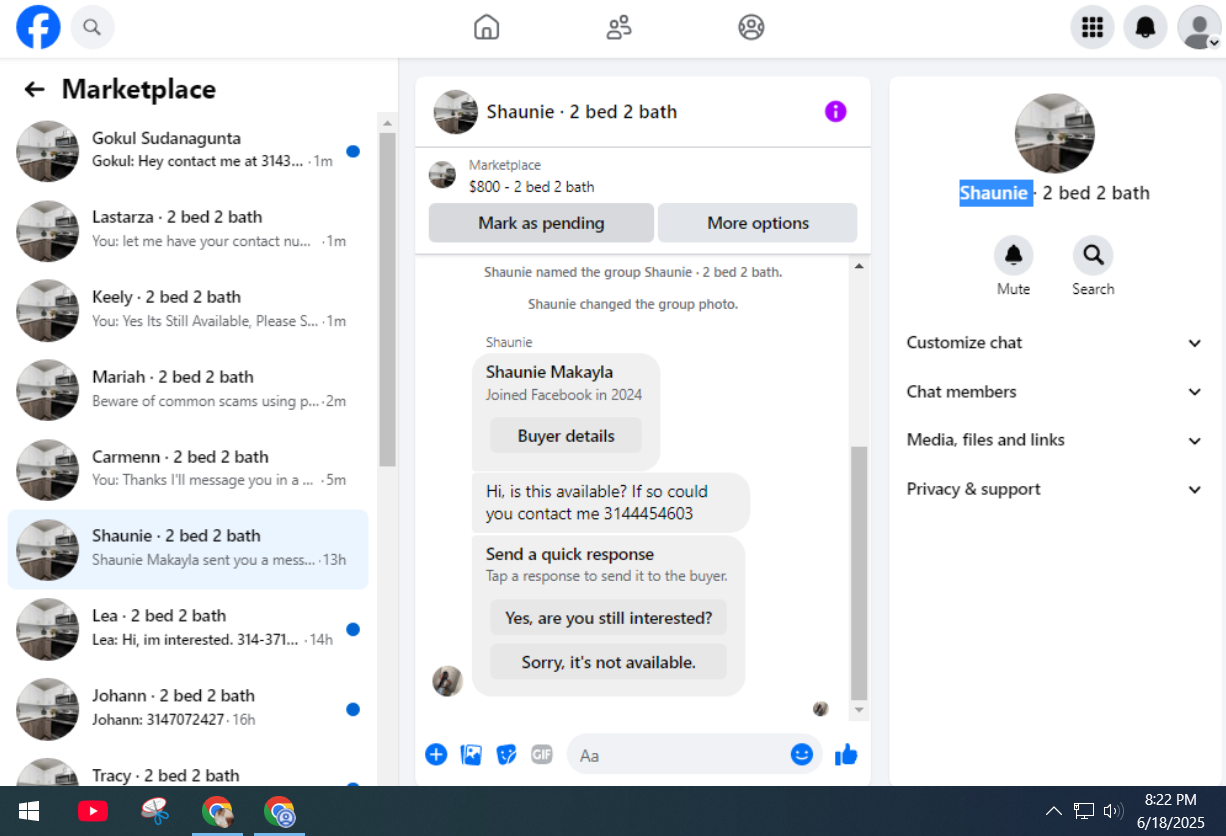
Task: Choose a sticker icon in composer
Action: click(x=506, y=754)
